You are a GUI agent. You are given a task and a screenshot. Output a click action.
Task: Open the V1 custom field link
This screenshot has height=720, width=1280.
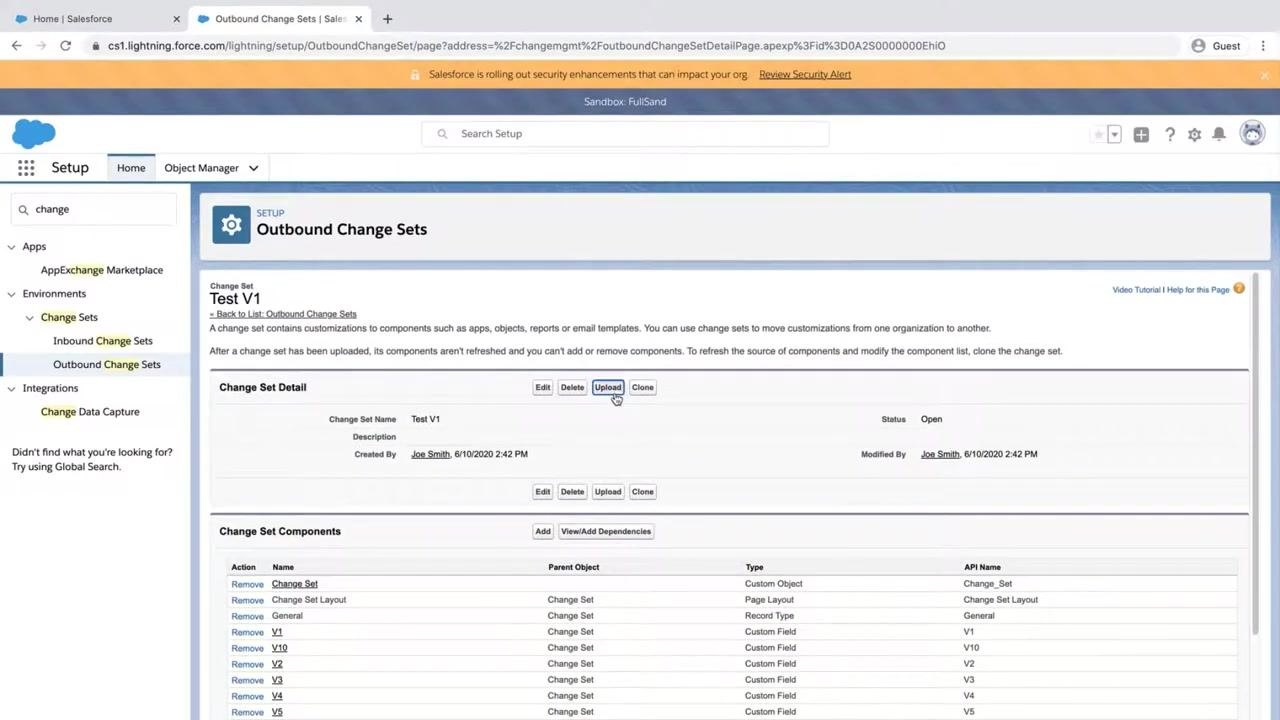coord(277,632)
